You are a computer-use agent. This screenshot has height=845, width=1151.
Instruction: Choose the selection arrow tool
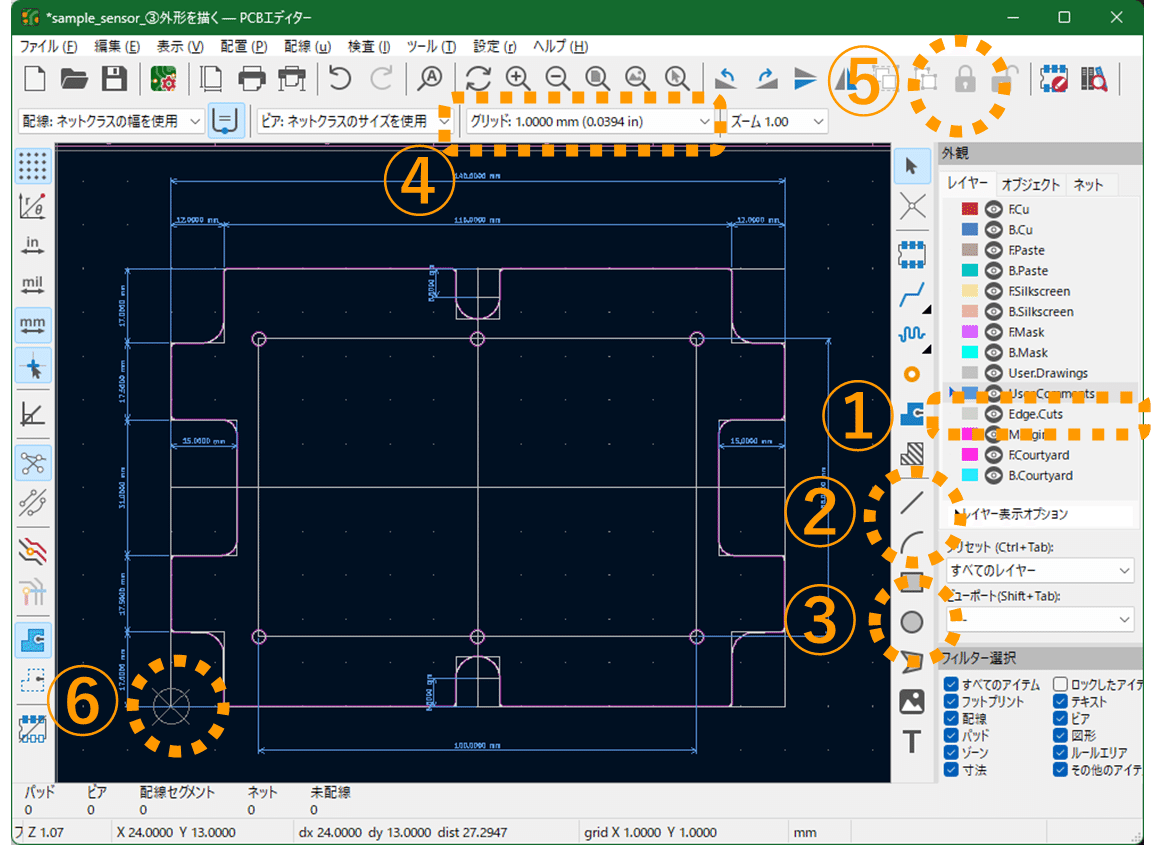[x=912, y=167]
